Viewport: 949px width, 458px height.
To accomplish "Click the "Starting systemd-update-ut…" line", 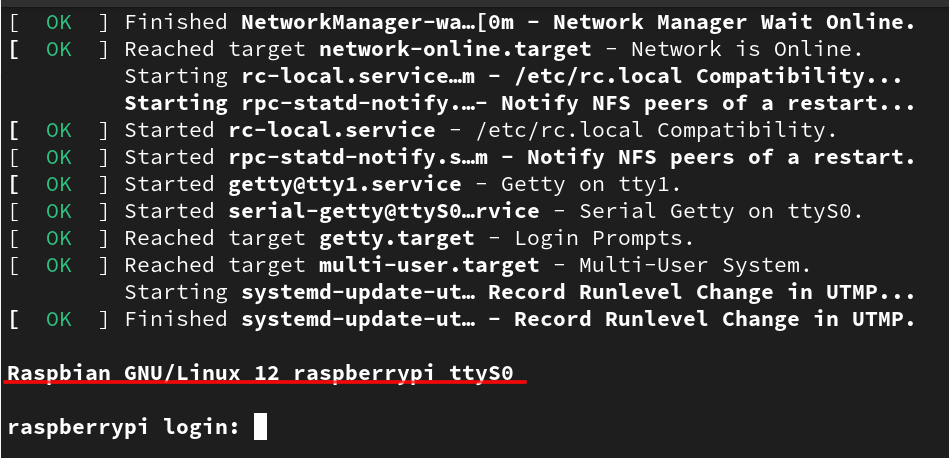I will [519, 292].
